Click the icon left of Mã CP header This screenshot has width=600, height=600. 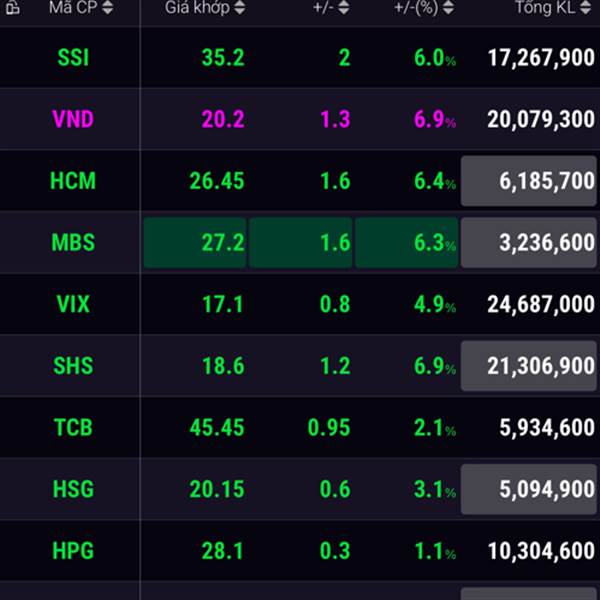12,7
